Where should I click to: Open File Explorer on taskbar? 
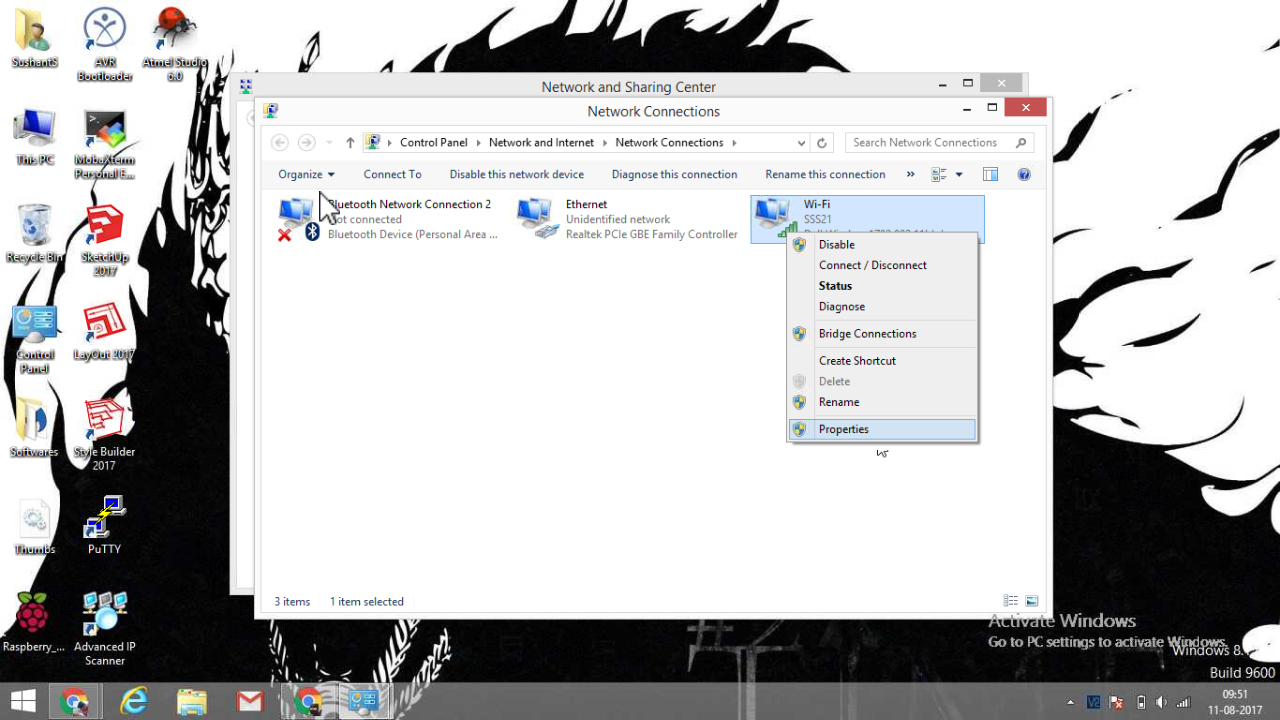coord(191,701)
